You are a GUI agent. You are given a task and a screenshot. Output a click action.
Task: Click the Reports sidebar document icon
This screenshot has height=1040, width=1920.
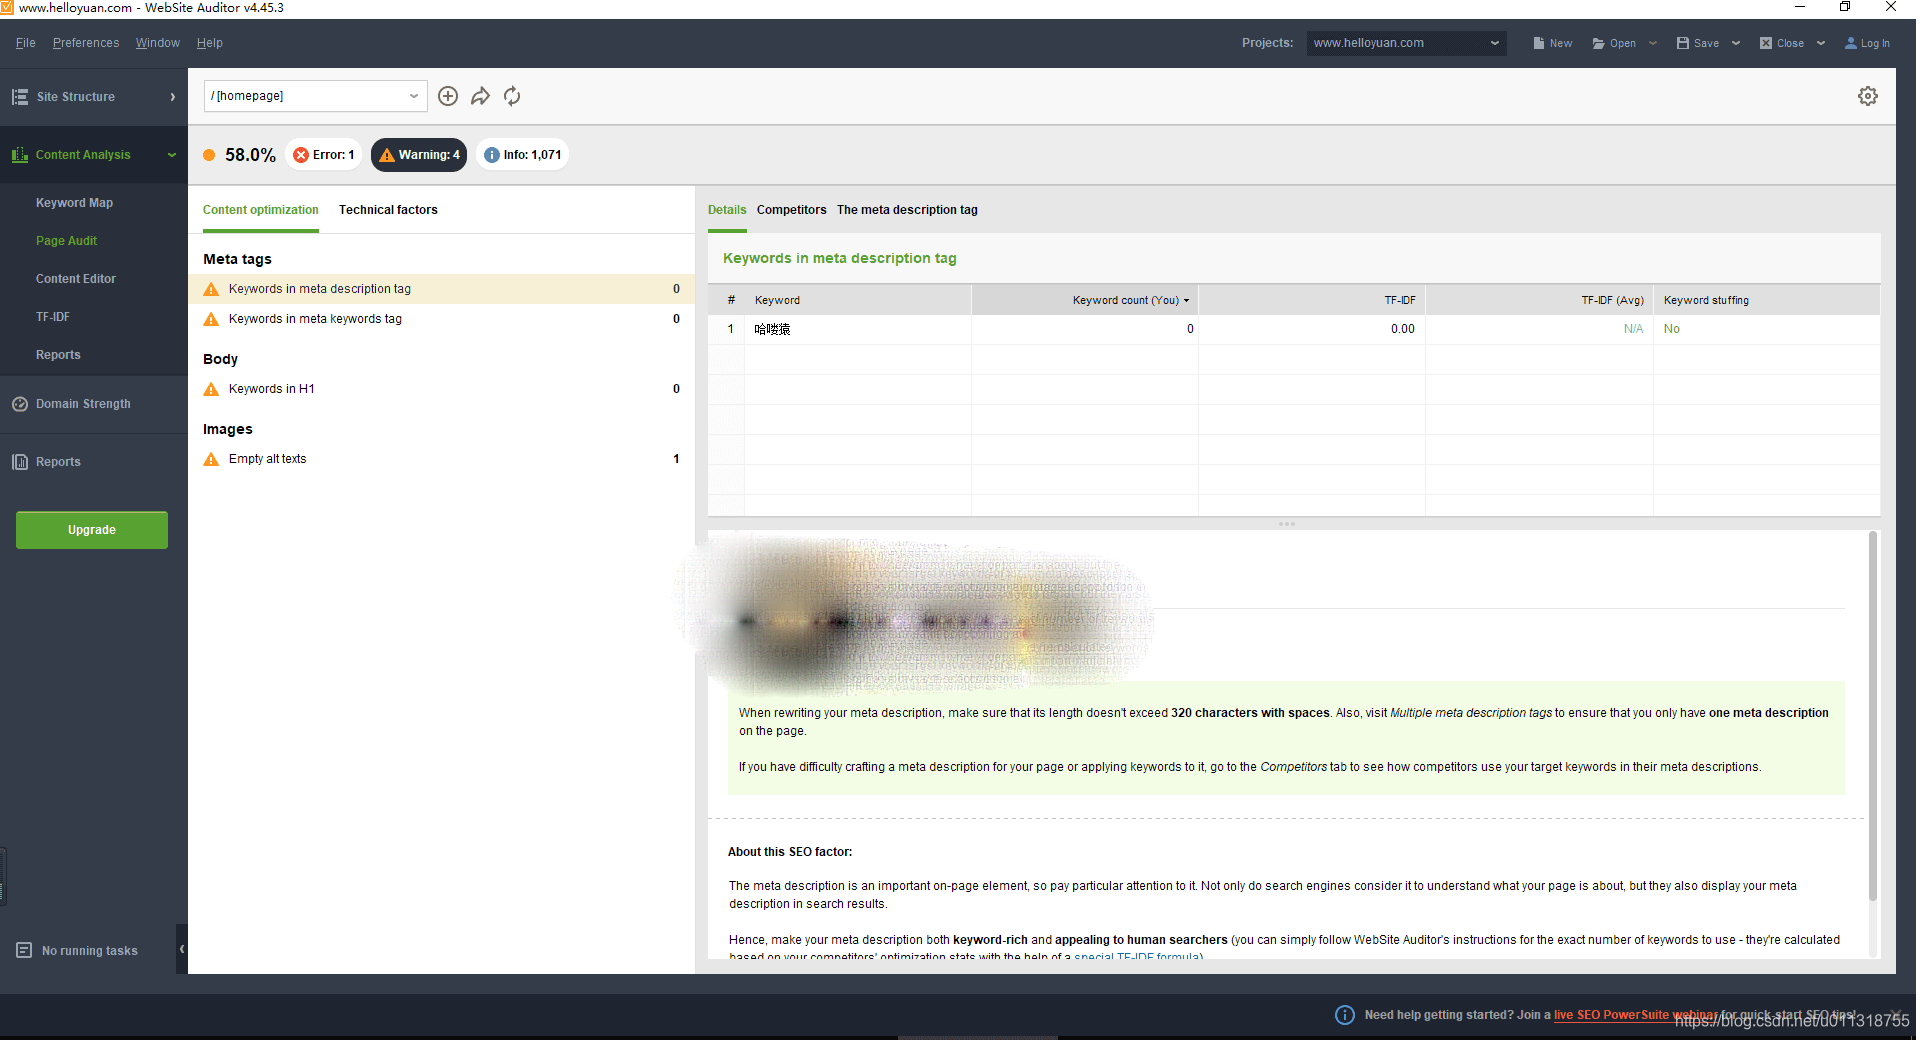(x=20, y=462)
